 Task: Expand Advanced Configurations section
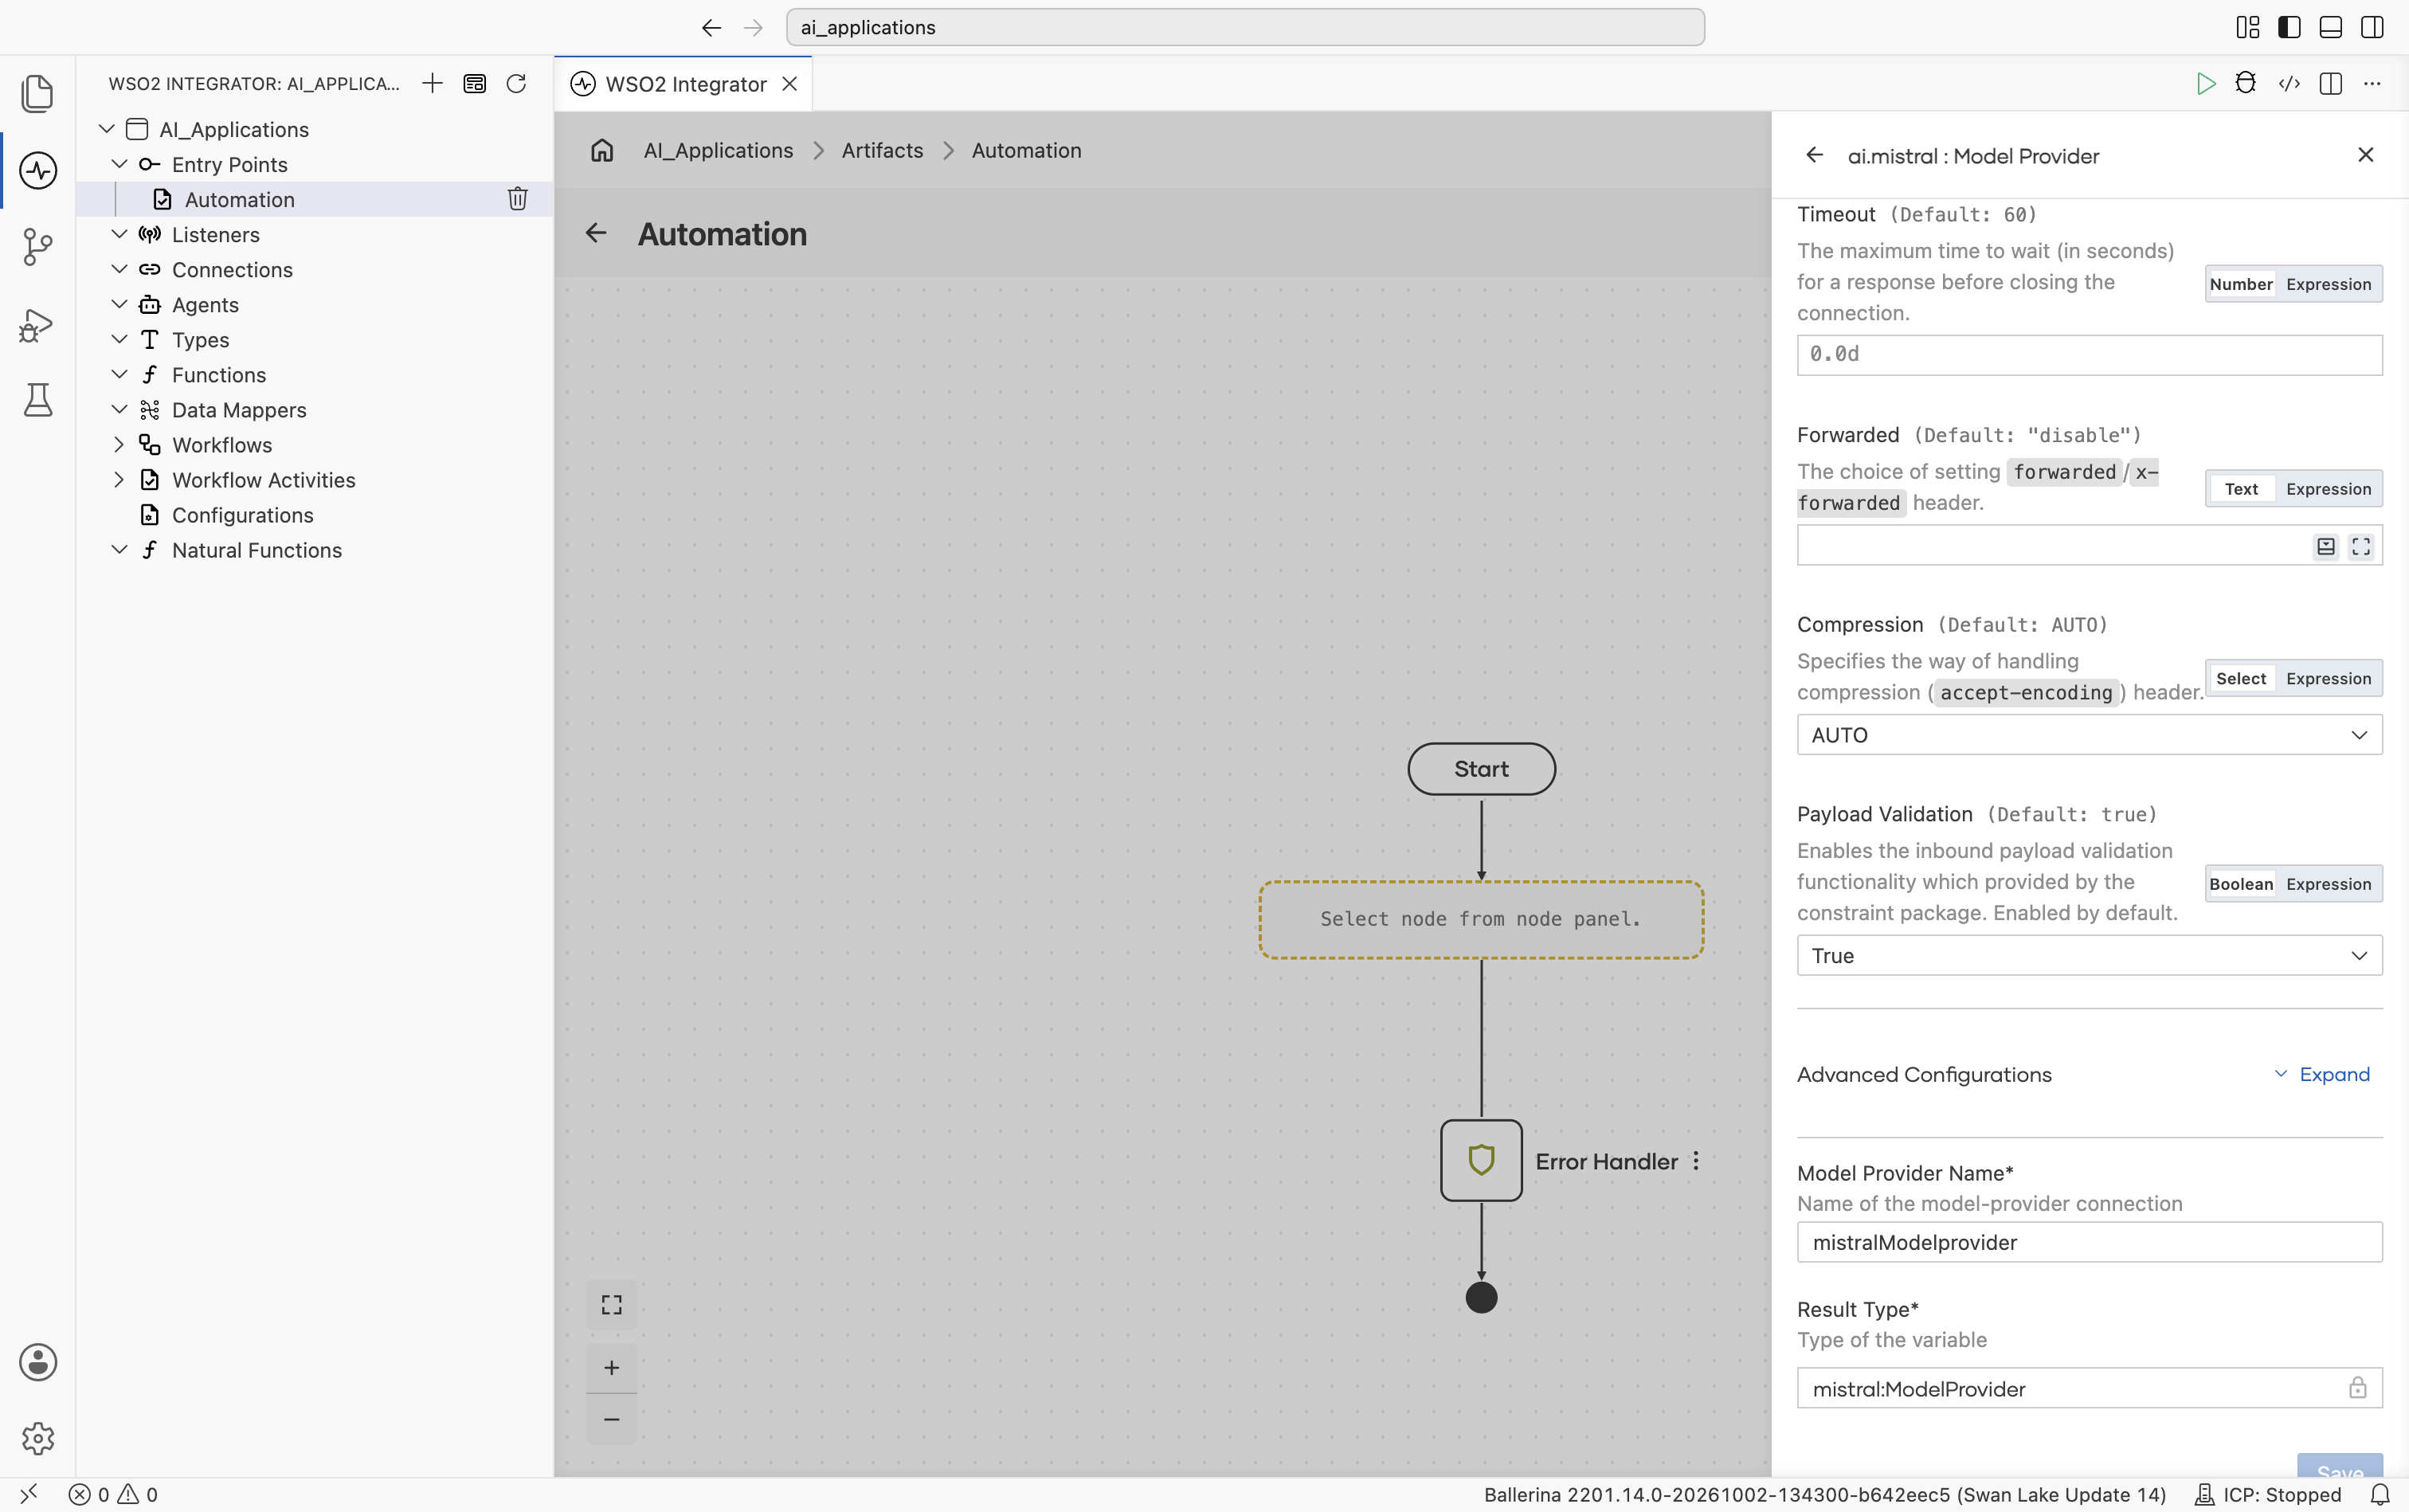tap(2322, 1074)
